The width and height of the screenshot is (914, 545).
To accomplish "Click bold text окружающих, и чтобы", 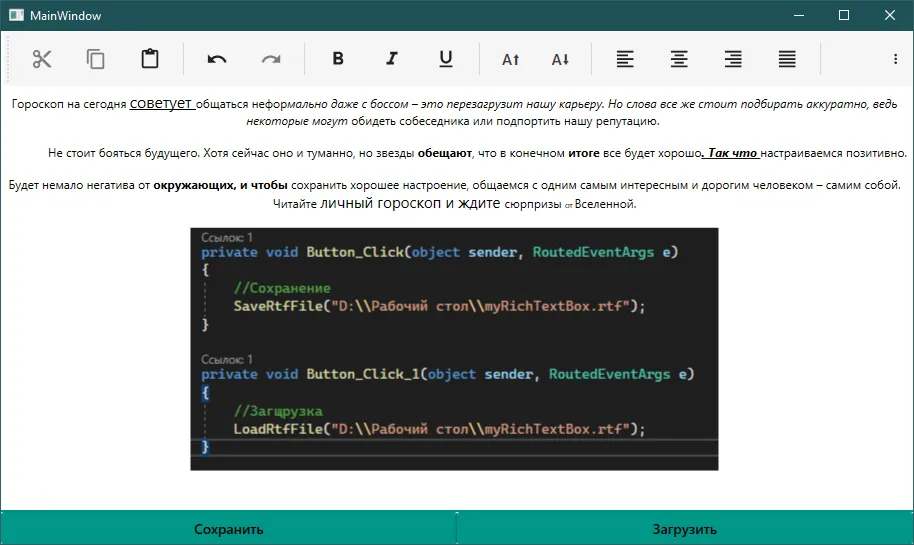I will point(220,185).
